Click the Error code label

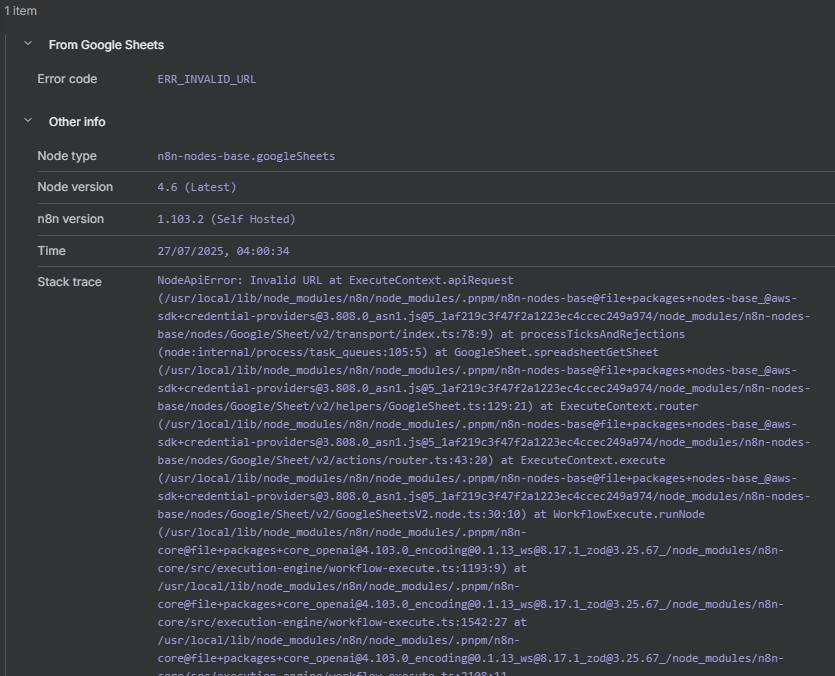pos(67,79)
